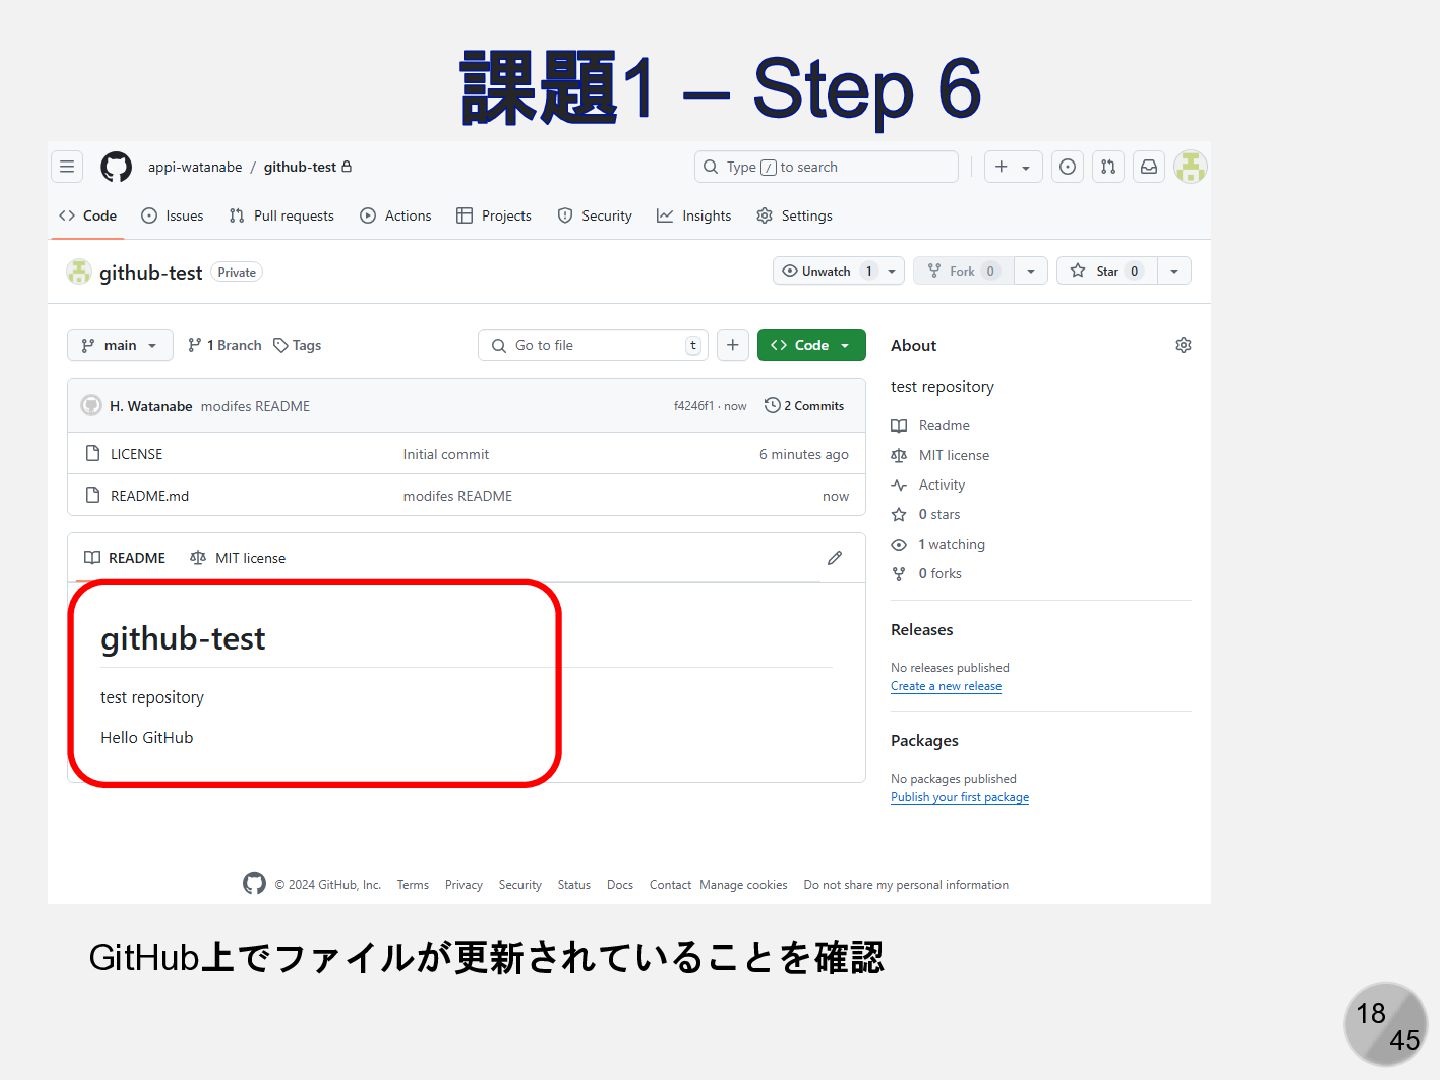Click the LICENSE file icon

(x=92, y=453)
